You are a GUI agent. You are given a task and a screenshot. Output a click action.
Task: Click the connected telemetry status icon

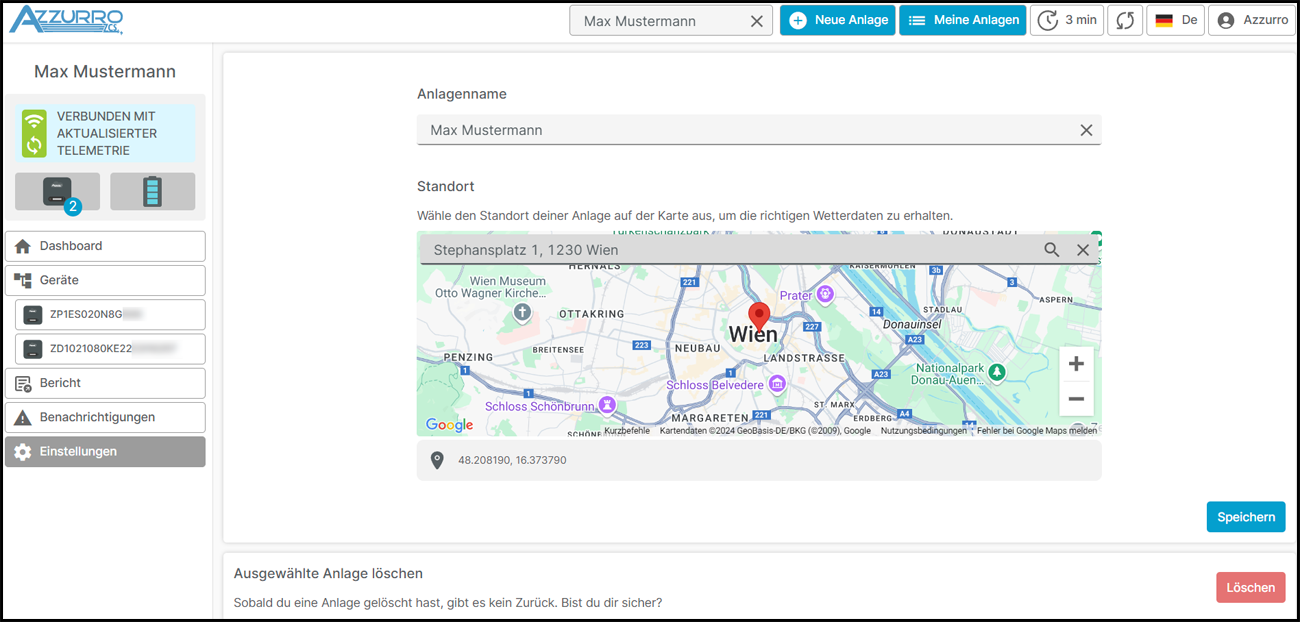[x=35, y=134]
